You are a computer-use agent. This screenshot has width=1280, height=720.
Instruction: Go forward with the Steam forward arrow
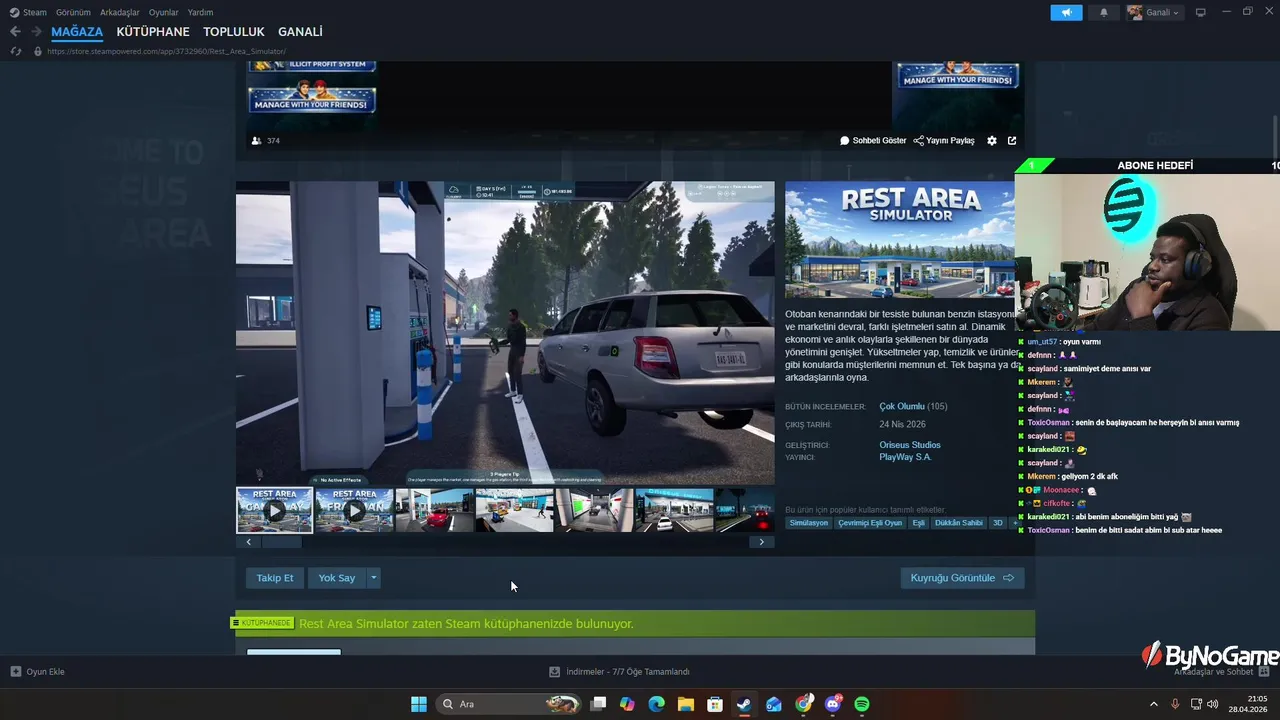tap(35, 32)
